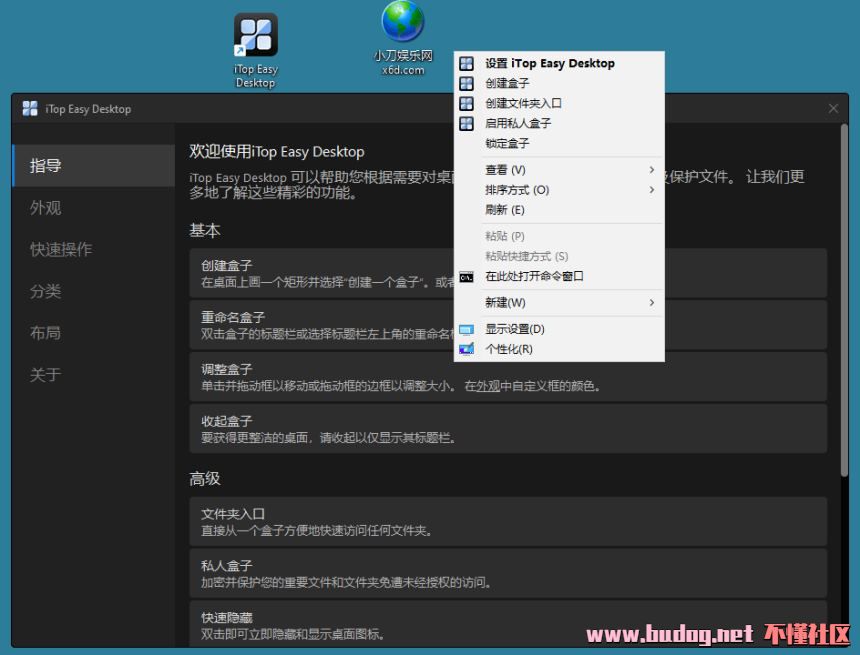Click the monitor icon for 显示设置(D)
This screenshot has height=655, width=860.
pyautogui.click(x=466, y=329)
